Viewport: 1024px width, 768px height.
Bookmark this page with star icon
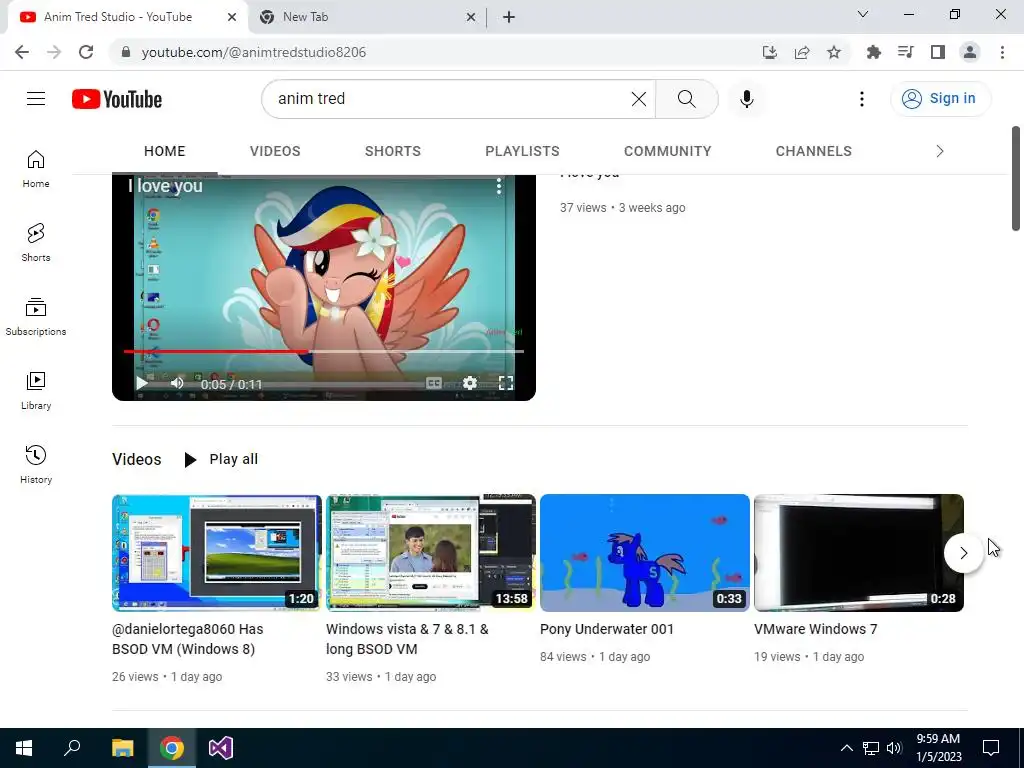[834, 52]
